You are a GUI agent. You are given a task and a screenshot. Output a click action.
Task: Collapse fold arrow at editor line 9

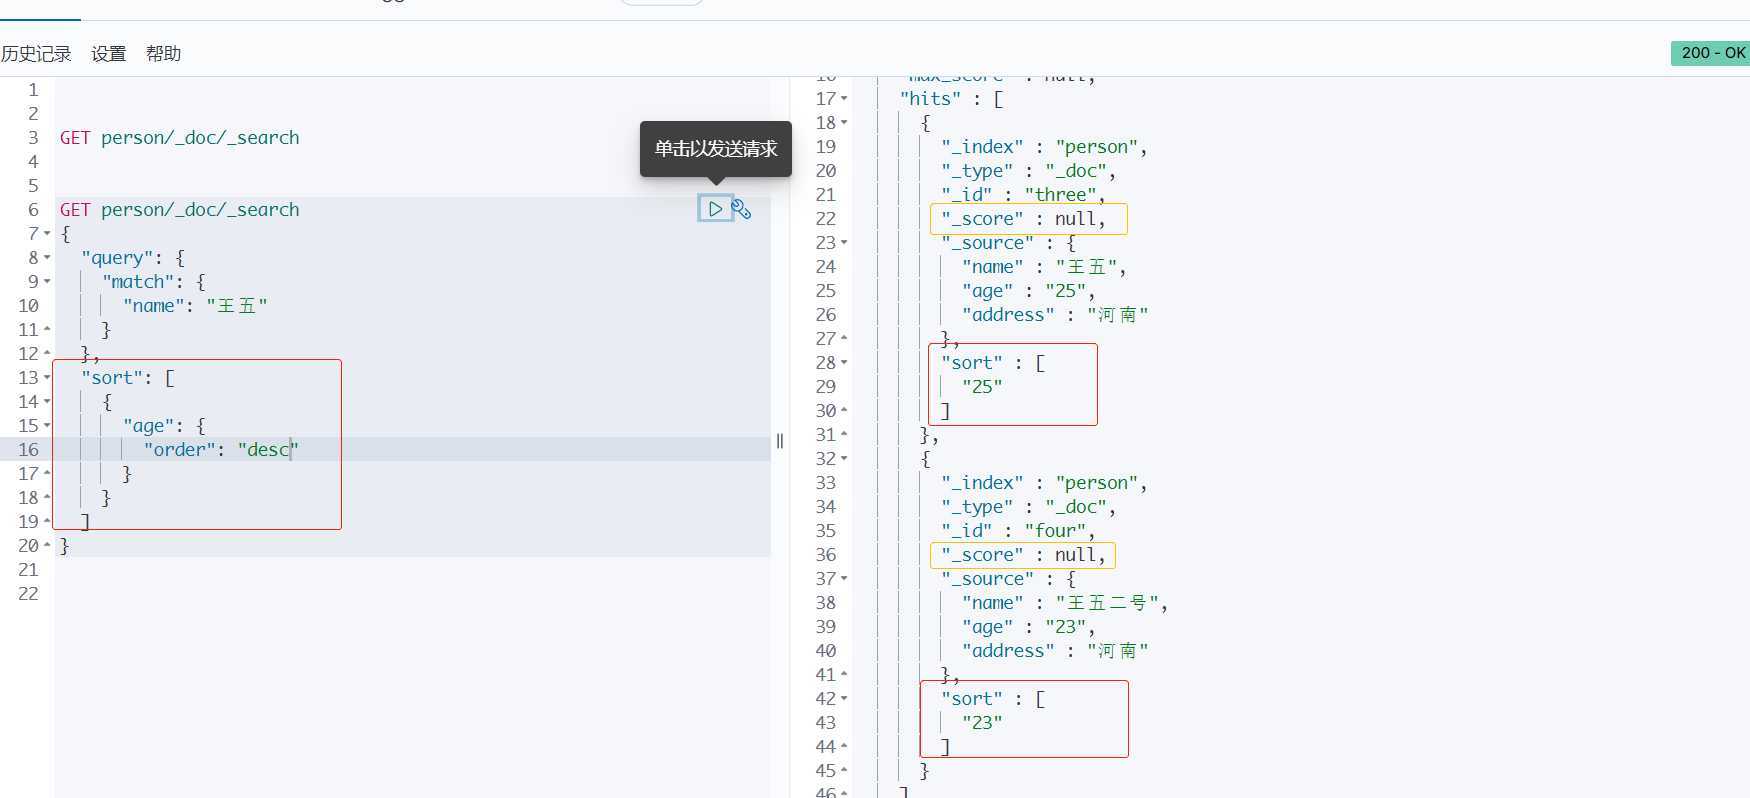point(47,282)
